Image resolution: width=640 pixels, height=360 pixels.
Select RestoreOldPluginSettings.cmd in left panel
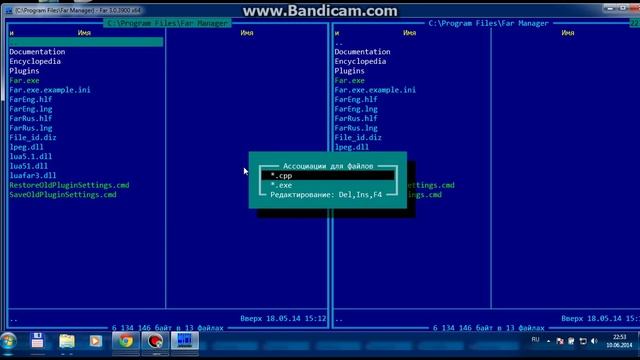[69, 185]
